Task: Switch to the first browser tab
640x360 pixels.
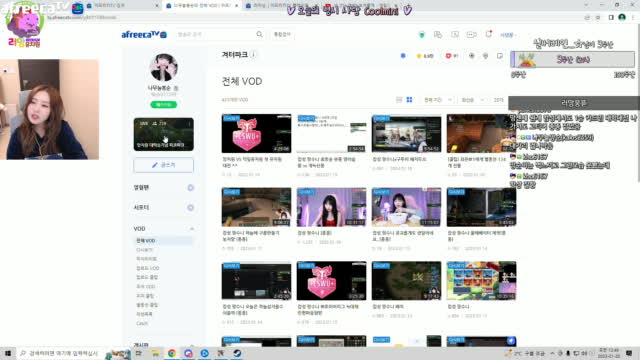Action: [x=122, y=6]
